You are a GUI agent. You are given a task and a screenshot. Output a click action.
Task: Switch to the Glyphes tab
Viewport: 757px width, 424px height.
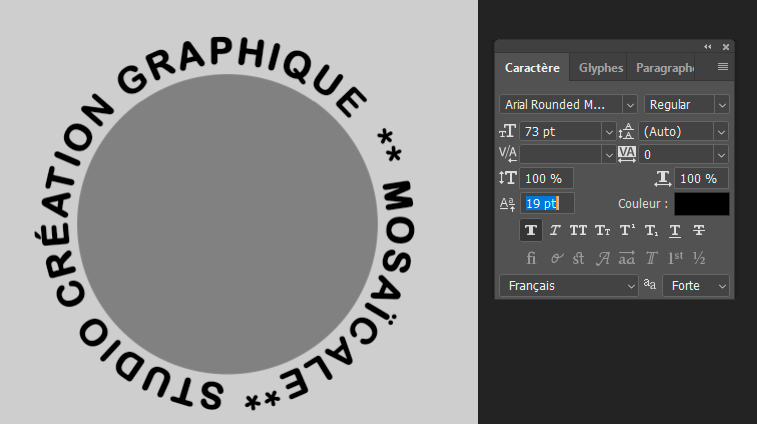click(600, 68)
